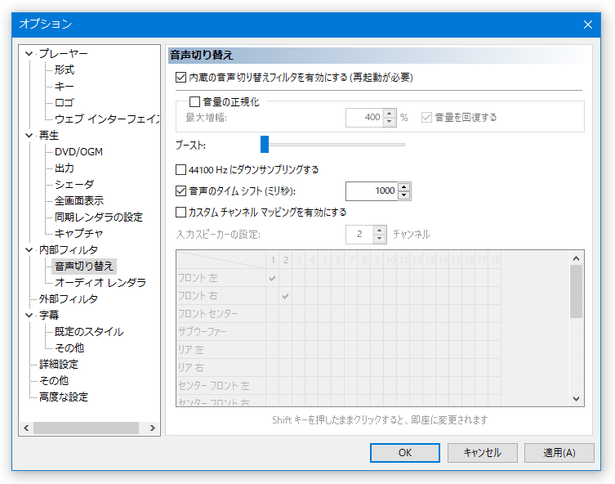615x484 pixels.
Task: Click the tree's left scroll arrow
Action: pos(26,428)
